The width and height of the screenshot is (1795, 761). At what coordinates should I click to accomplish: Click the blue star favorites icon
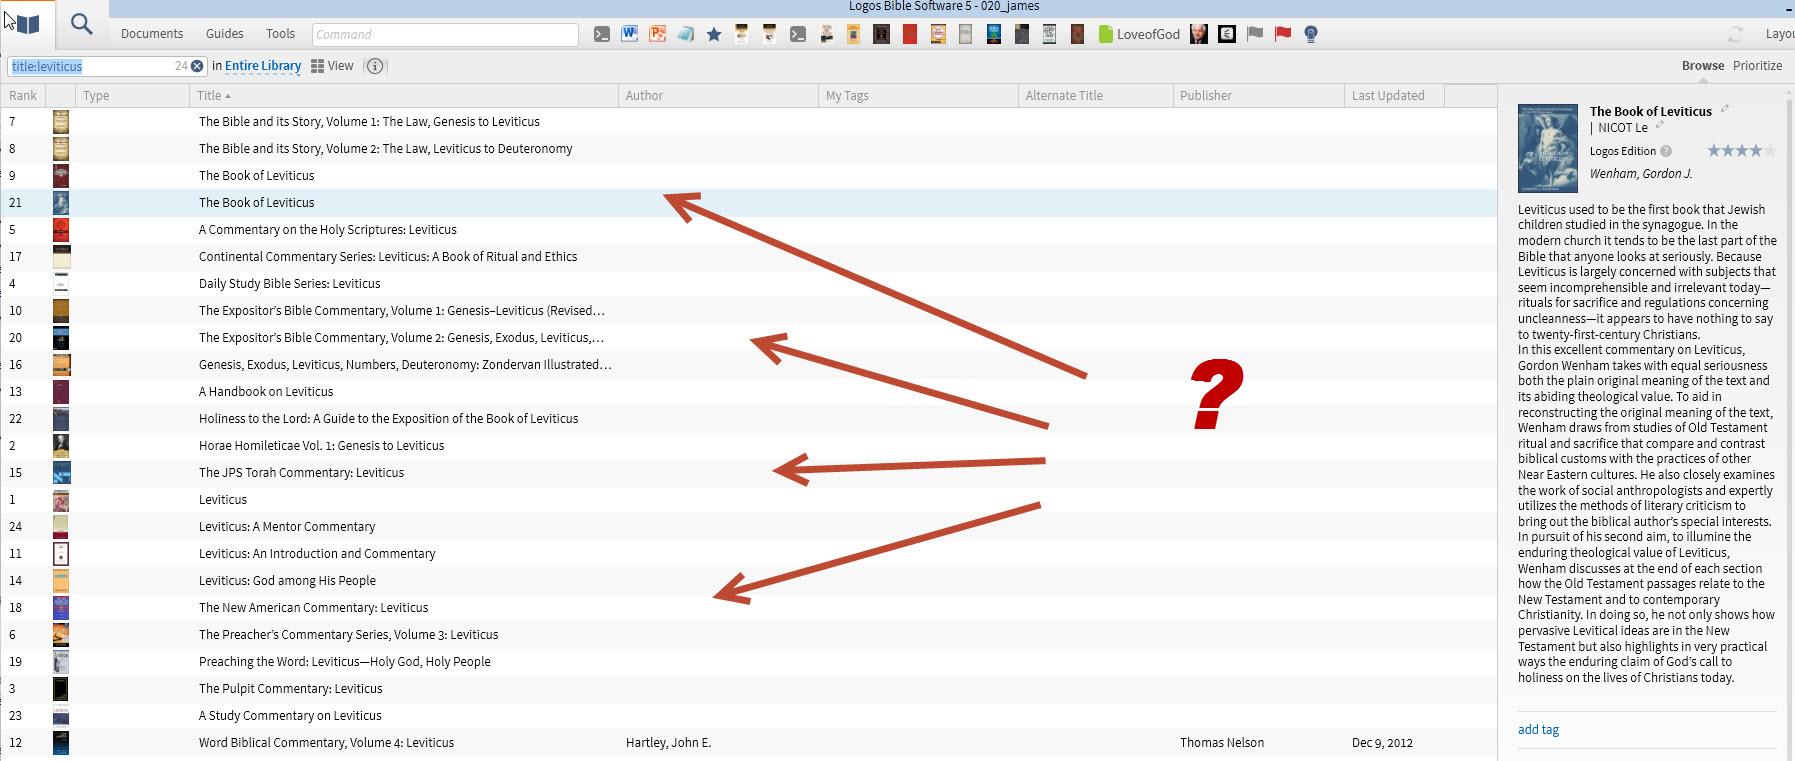click(713, 34)
